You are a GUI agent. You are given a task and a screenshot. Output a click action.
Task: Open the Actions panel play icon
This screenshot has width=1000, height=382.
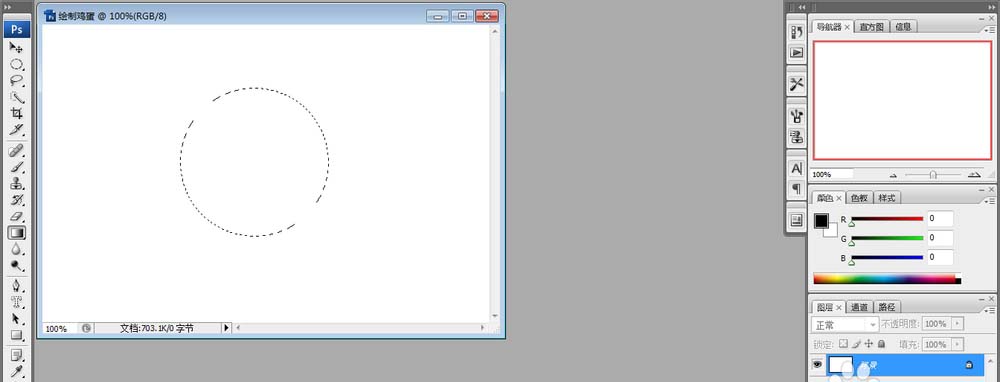pos(797,52)
